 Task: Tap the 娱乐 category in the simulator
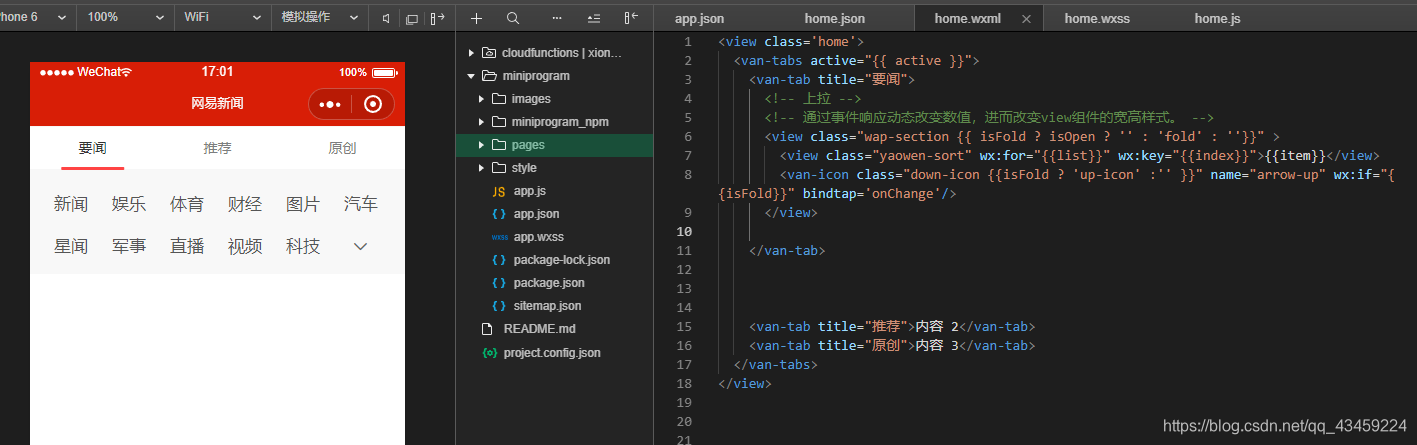(x=129, y=204)
